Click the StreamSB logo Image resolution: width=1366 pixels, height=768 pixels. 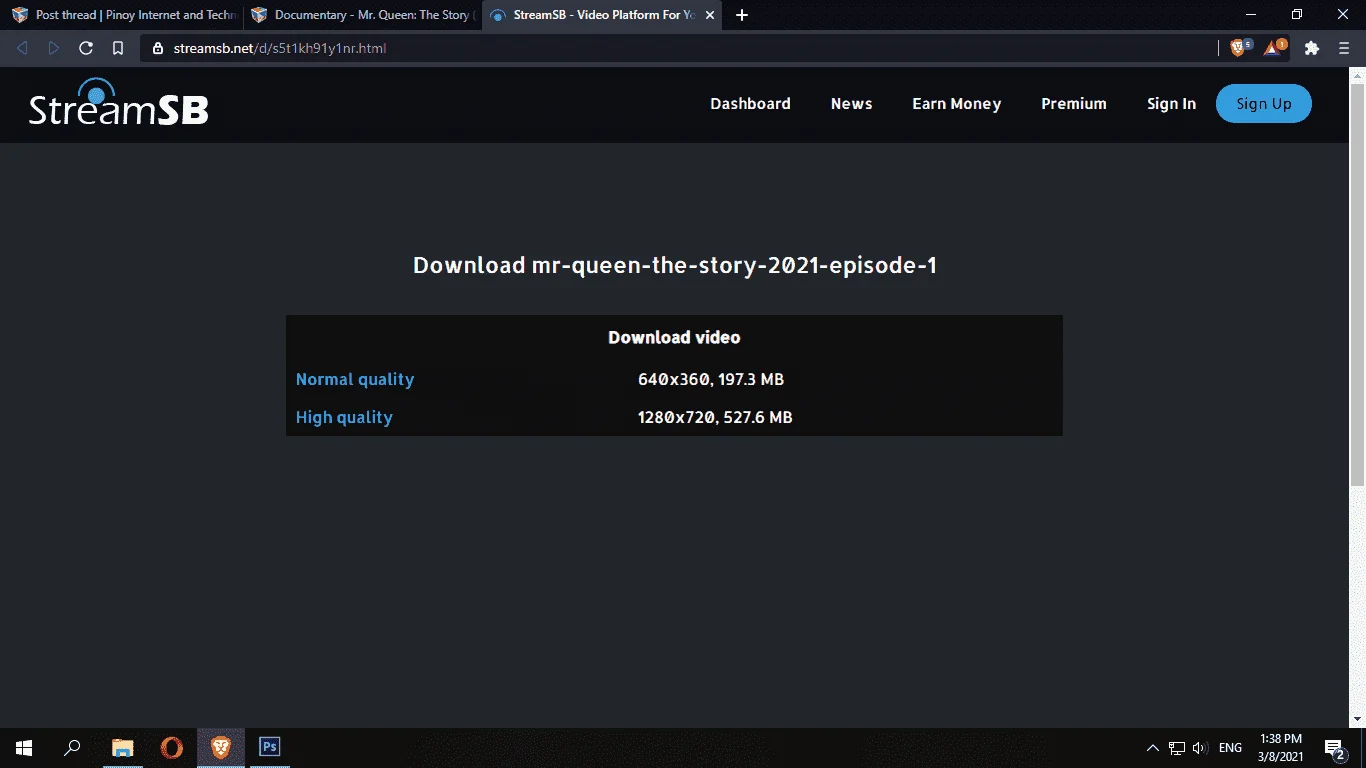[x=118, y=103]
